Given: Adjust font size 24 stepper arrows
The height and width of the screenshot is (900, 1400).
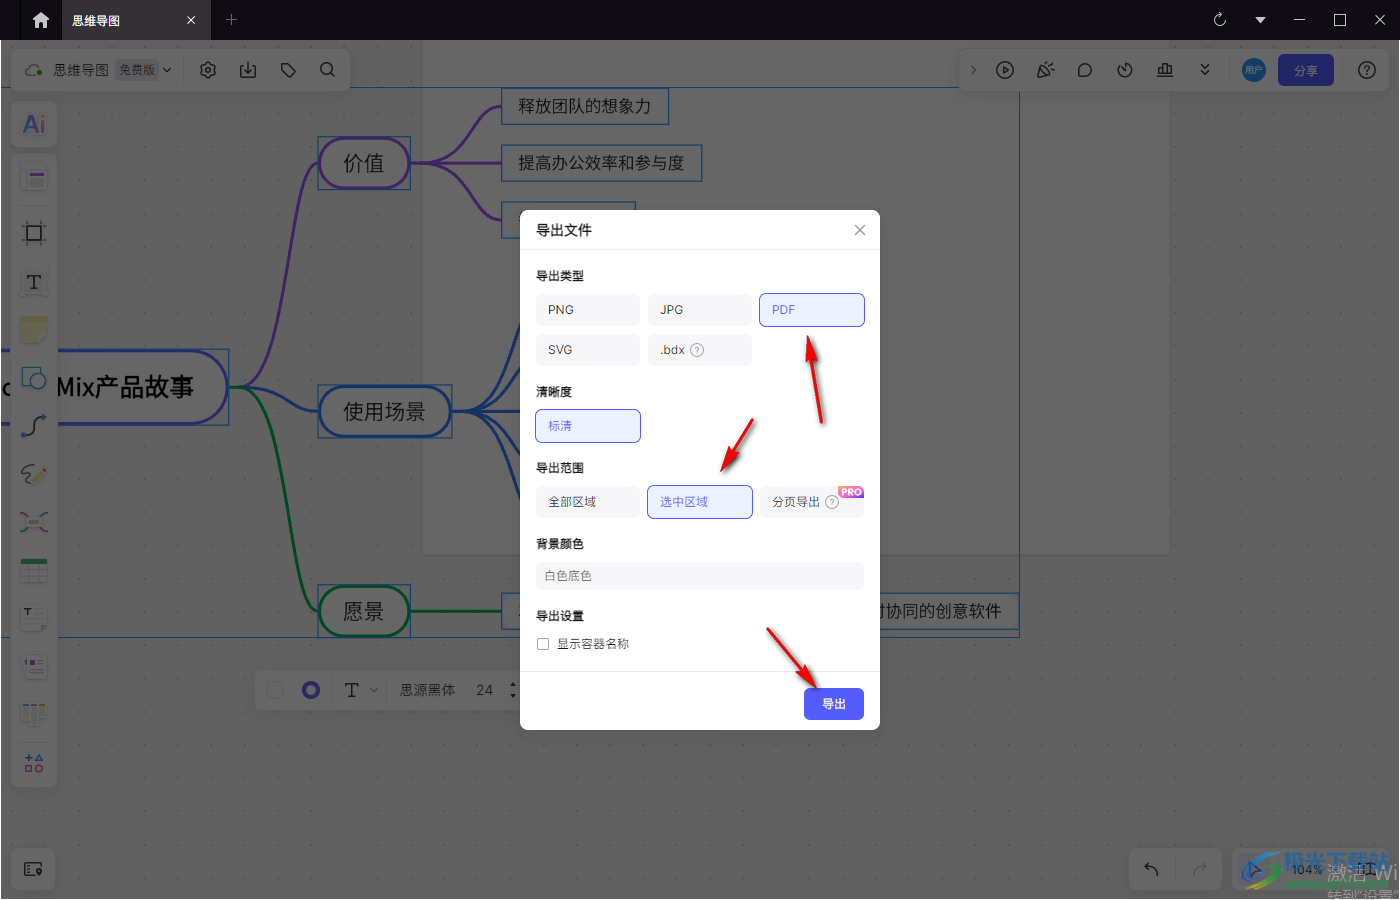Looking at the screenshot, I should tap(513, 690).
